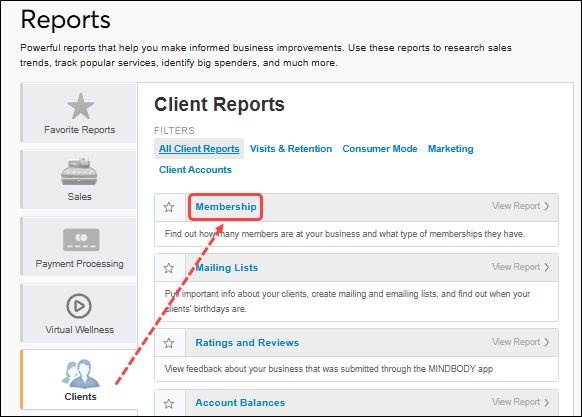Screen dimensions: 582x417
Task: Click the chevron in Ratings and Reviews row
Action: [x=547, y=342]
